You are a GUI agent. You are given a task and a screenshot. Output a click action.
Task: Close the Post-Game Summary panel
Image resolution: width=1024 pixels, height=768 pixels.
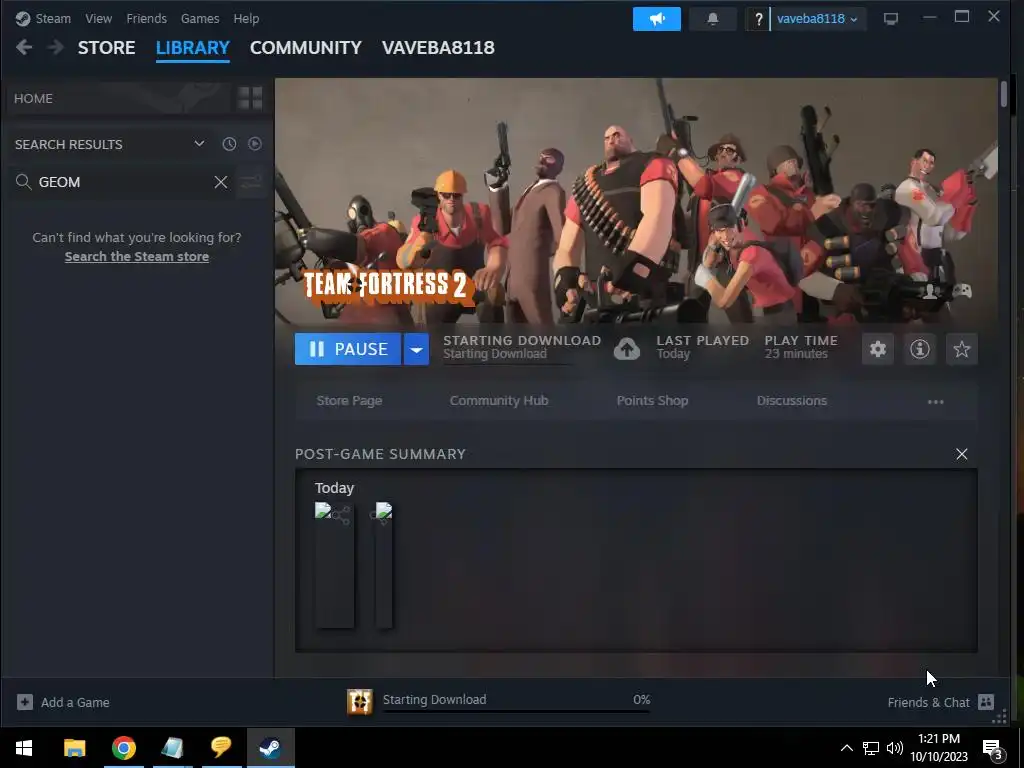961,454
